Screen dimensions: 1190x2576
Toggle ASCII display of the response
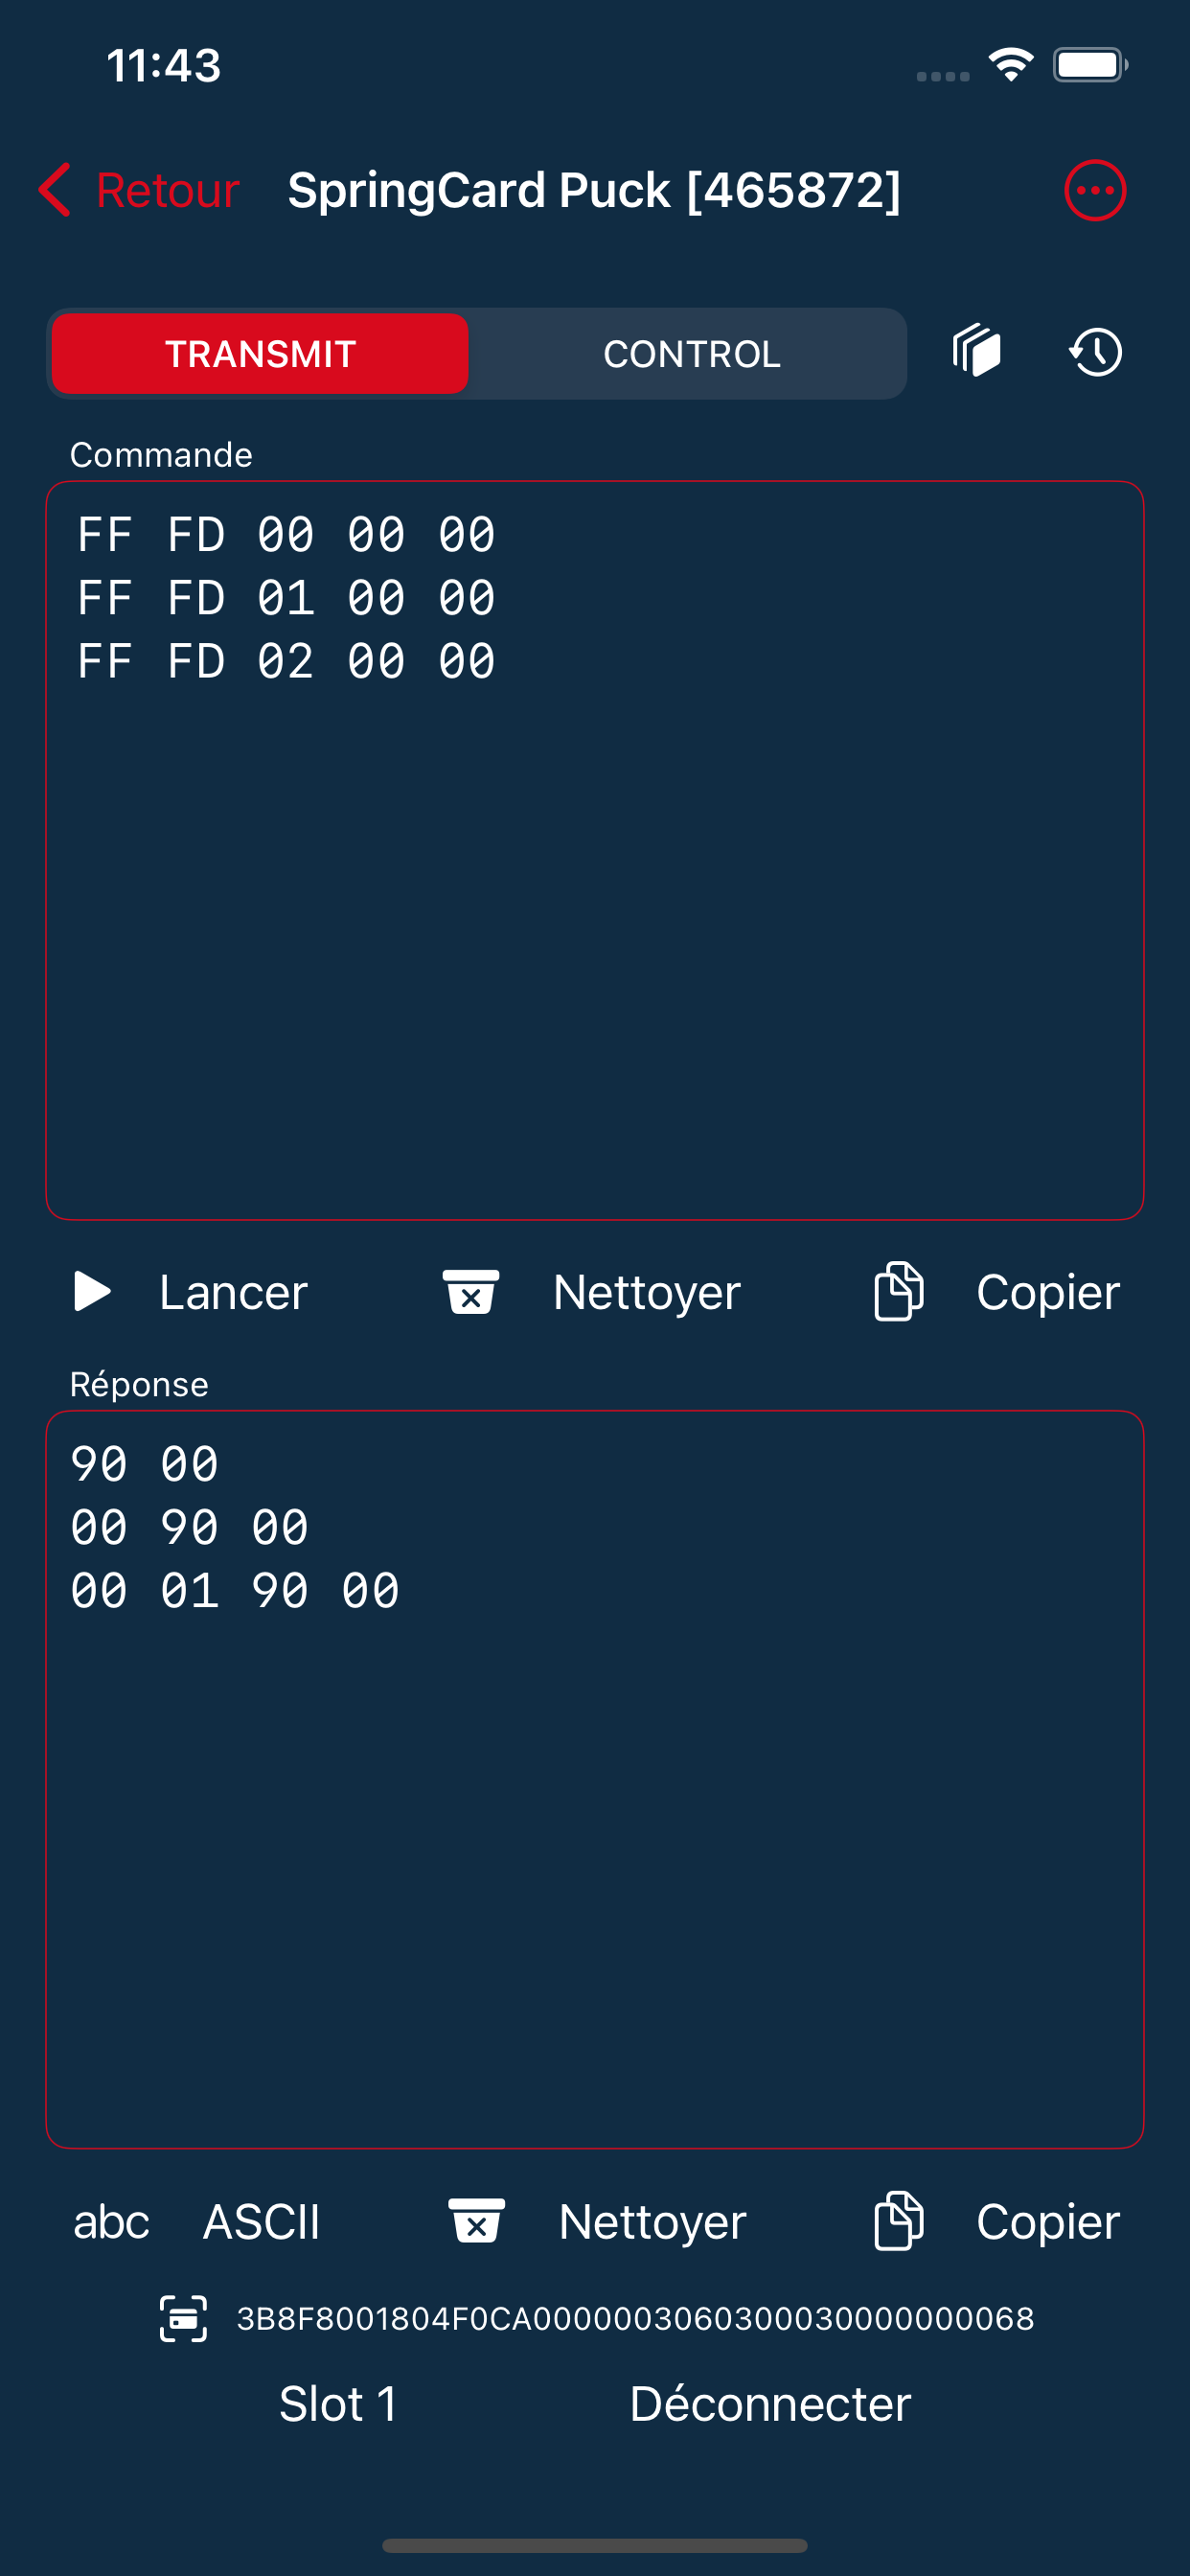pyautogui.click(x=261, y=2222)
